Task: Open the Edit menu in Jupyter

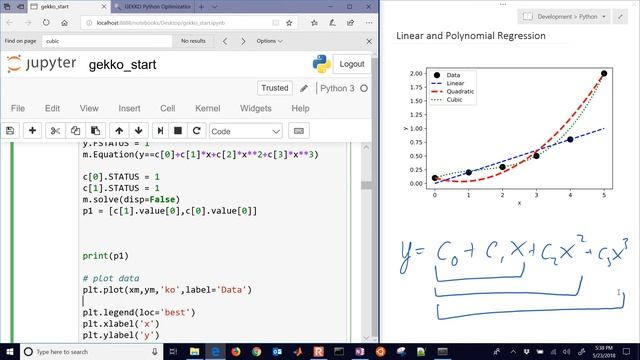Action: click(x=52, y=108)
